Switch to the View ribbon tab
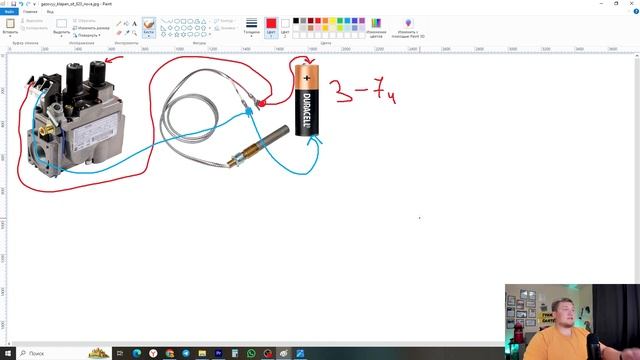 click(x=50, y=12)
